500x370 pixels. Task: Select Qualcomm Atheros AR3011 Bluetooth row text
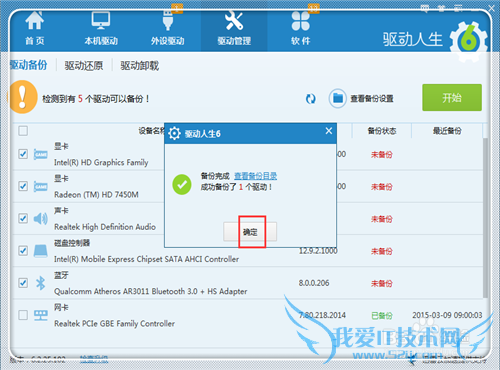pyautogui.click(x=151, y=291)
